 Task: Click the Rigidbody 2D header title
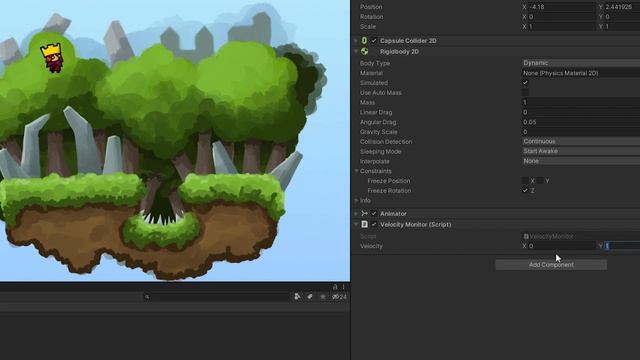tap(399, 51)
